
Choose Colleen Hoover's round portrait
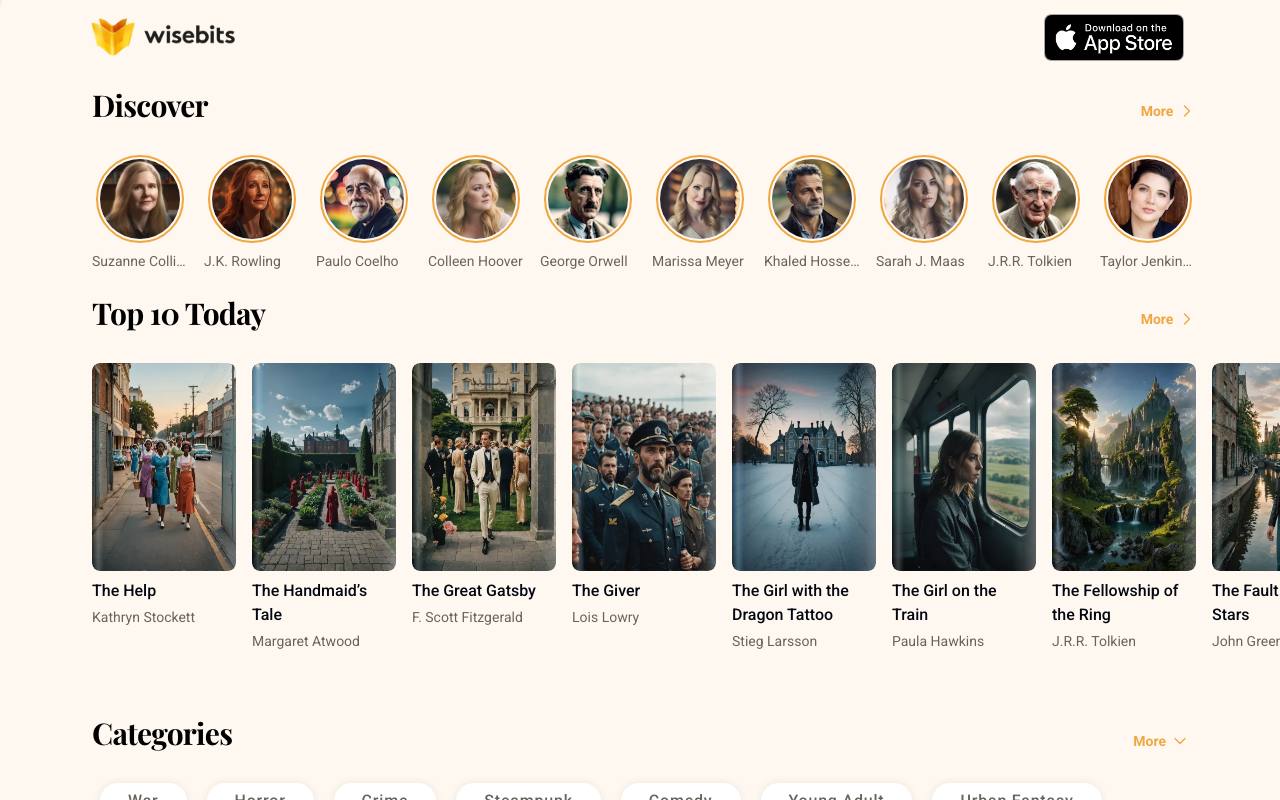tap(476, 199)
